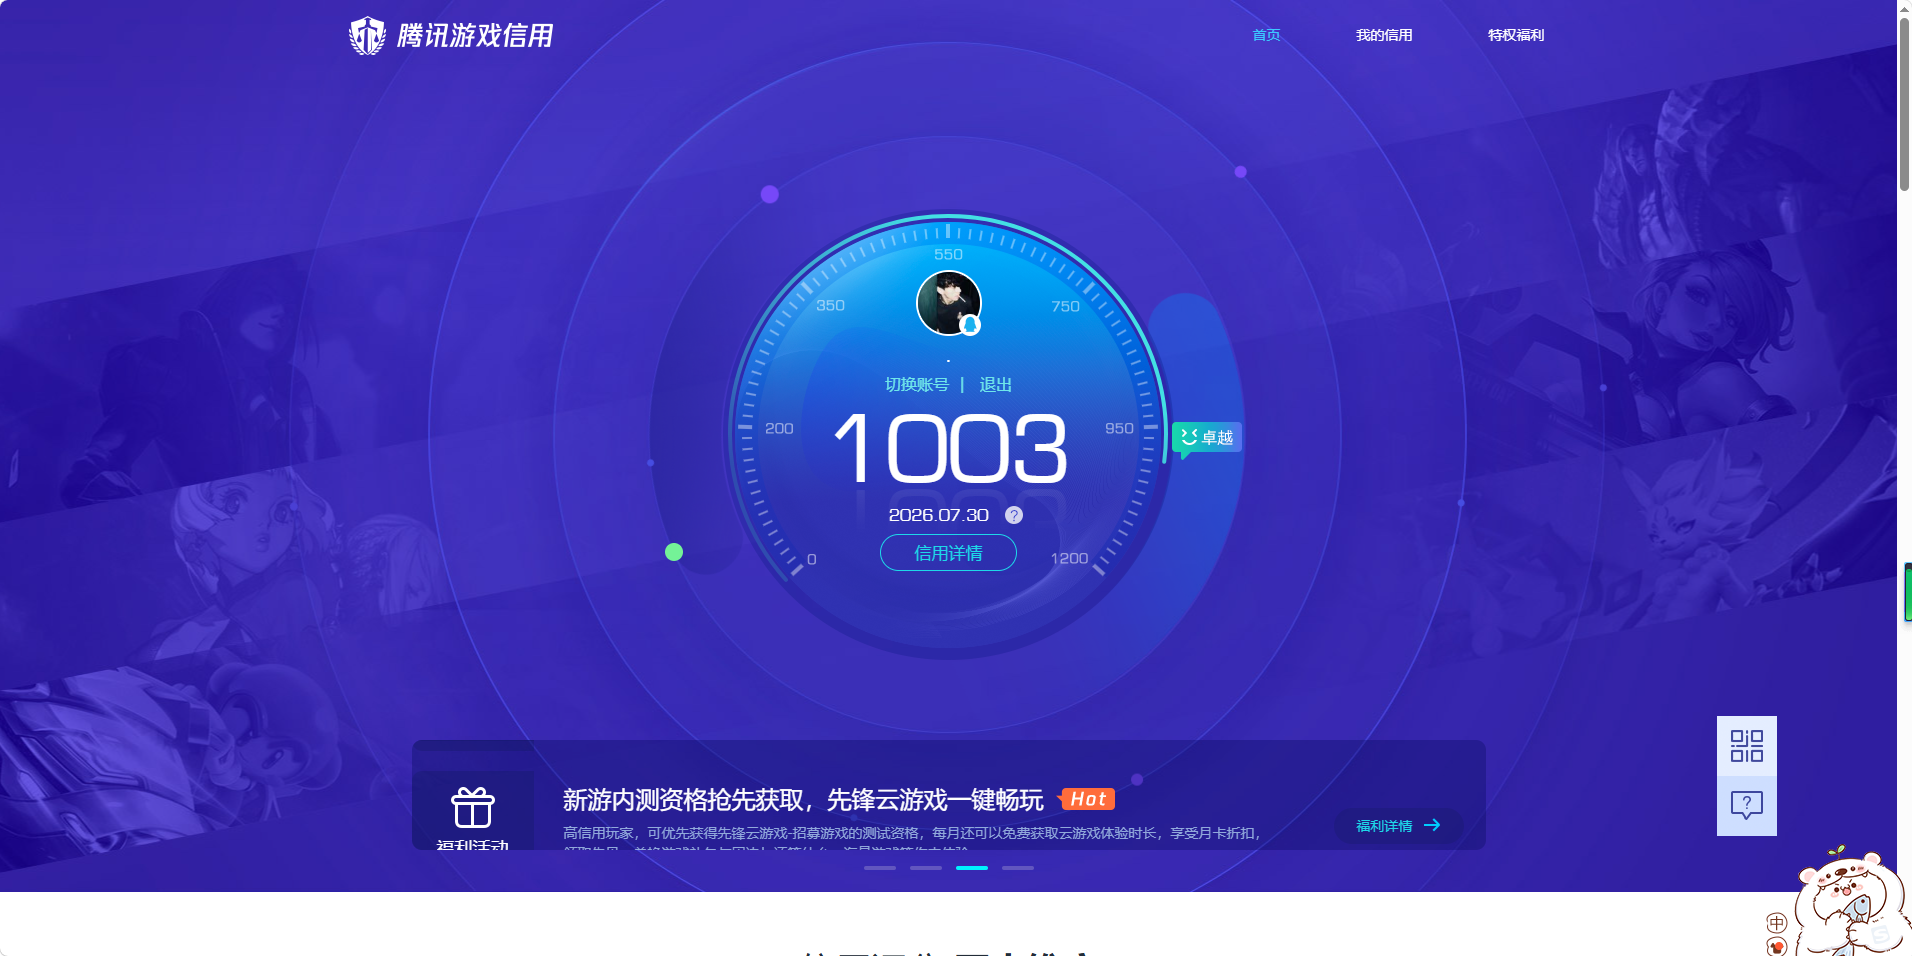
Task: Click 切换账号 to switch account
Action: (x=917, y=385)
